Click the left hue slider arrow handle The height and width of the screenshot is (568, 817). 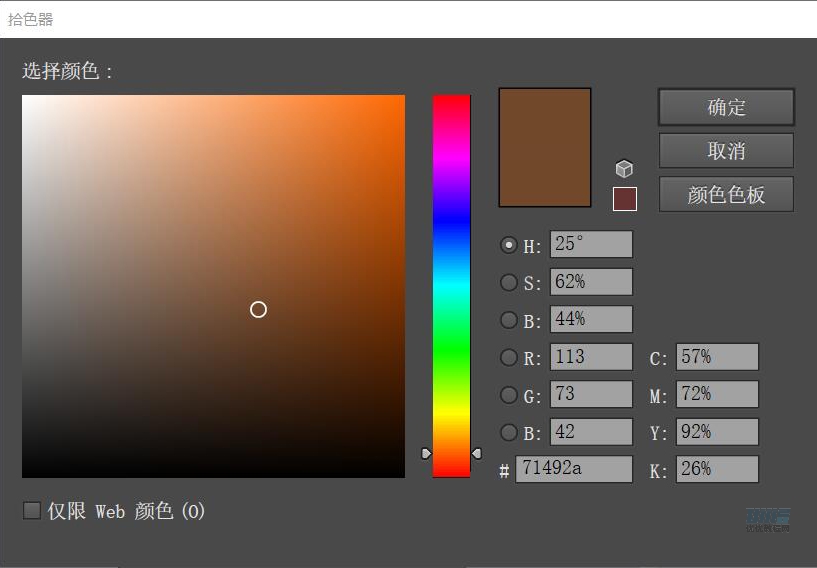[x=426, y=453]
